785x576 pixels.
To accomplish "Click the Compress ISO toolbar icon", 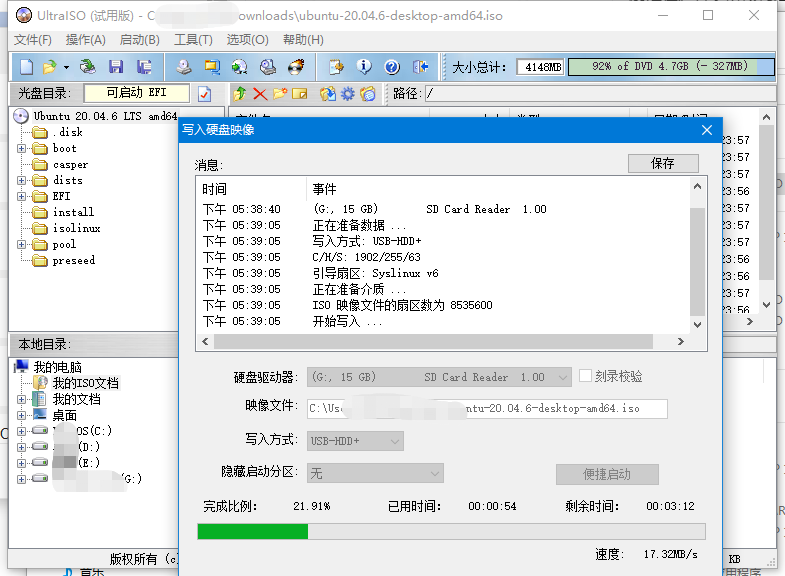I will click(212, 67).
